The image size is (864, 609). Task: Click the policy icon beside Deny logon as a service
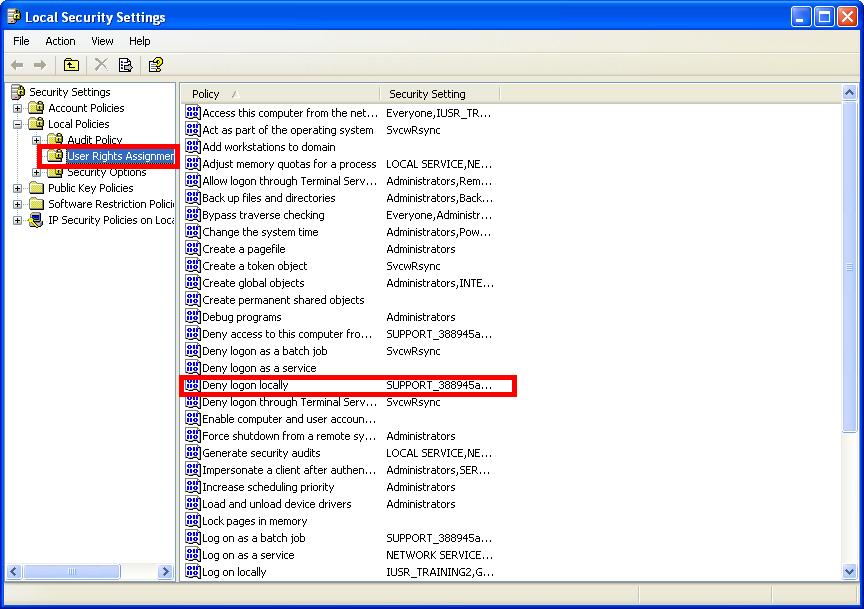tap(193, 368)
